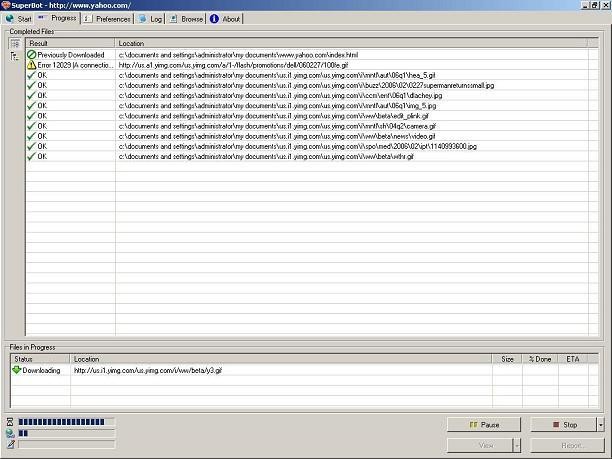Select the tree view icon in Completed Files
Image resolution: width=612 pixels, height=459 pixels.
[x=15, y=56]
